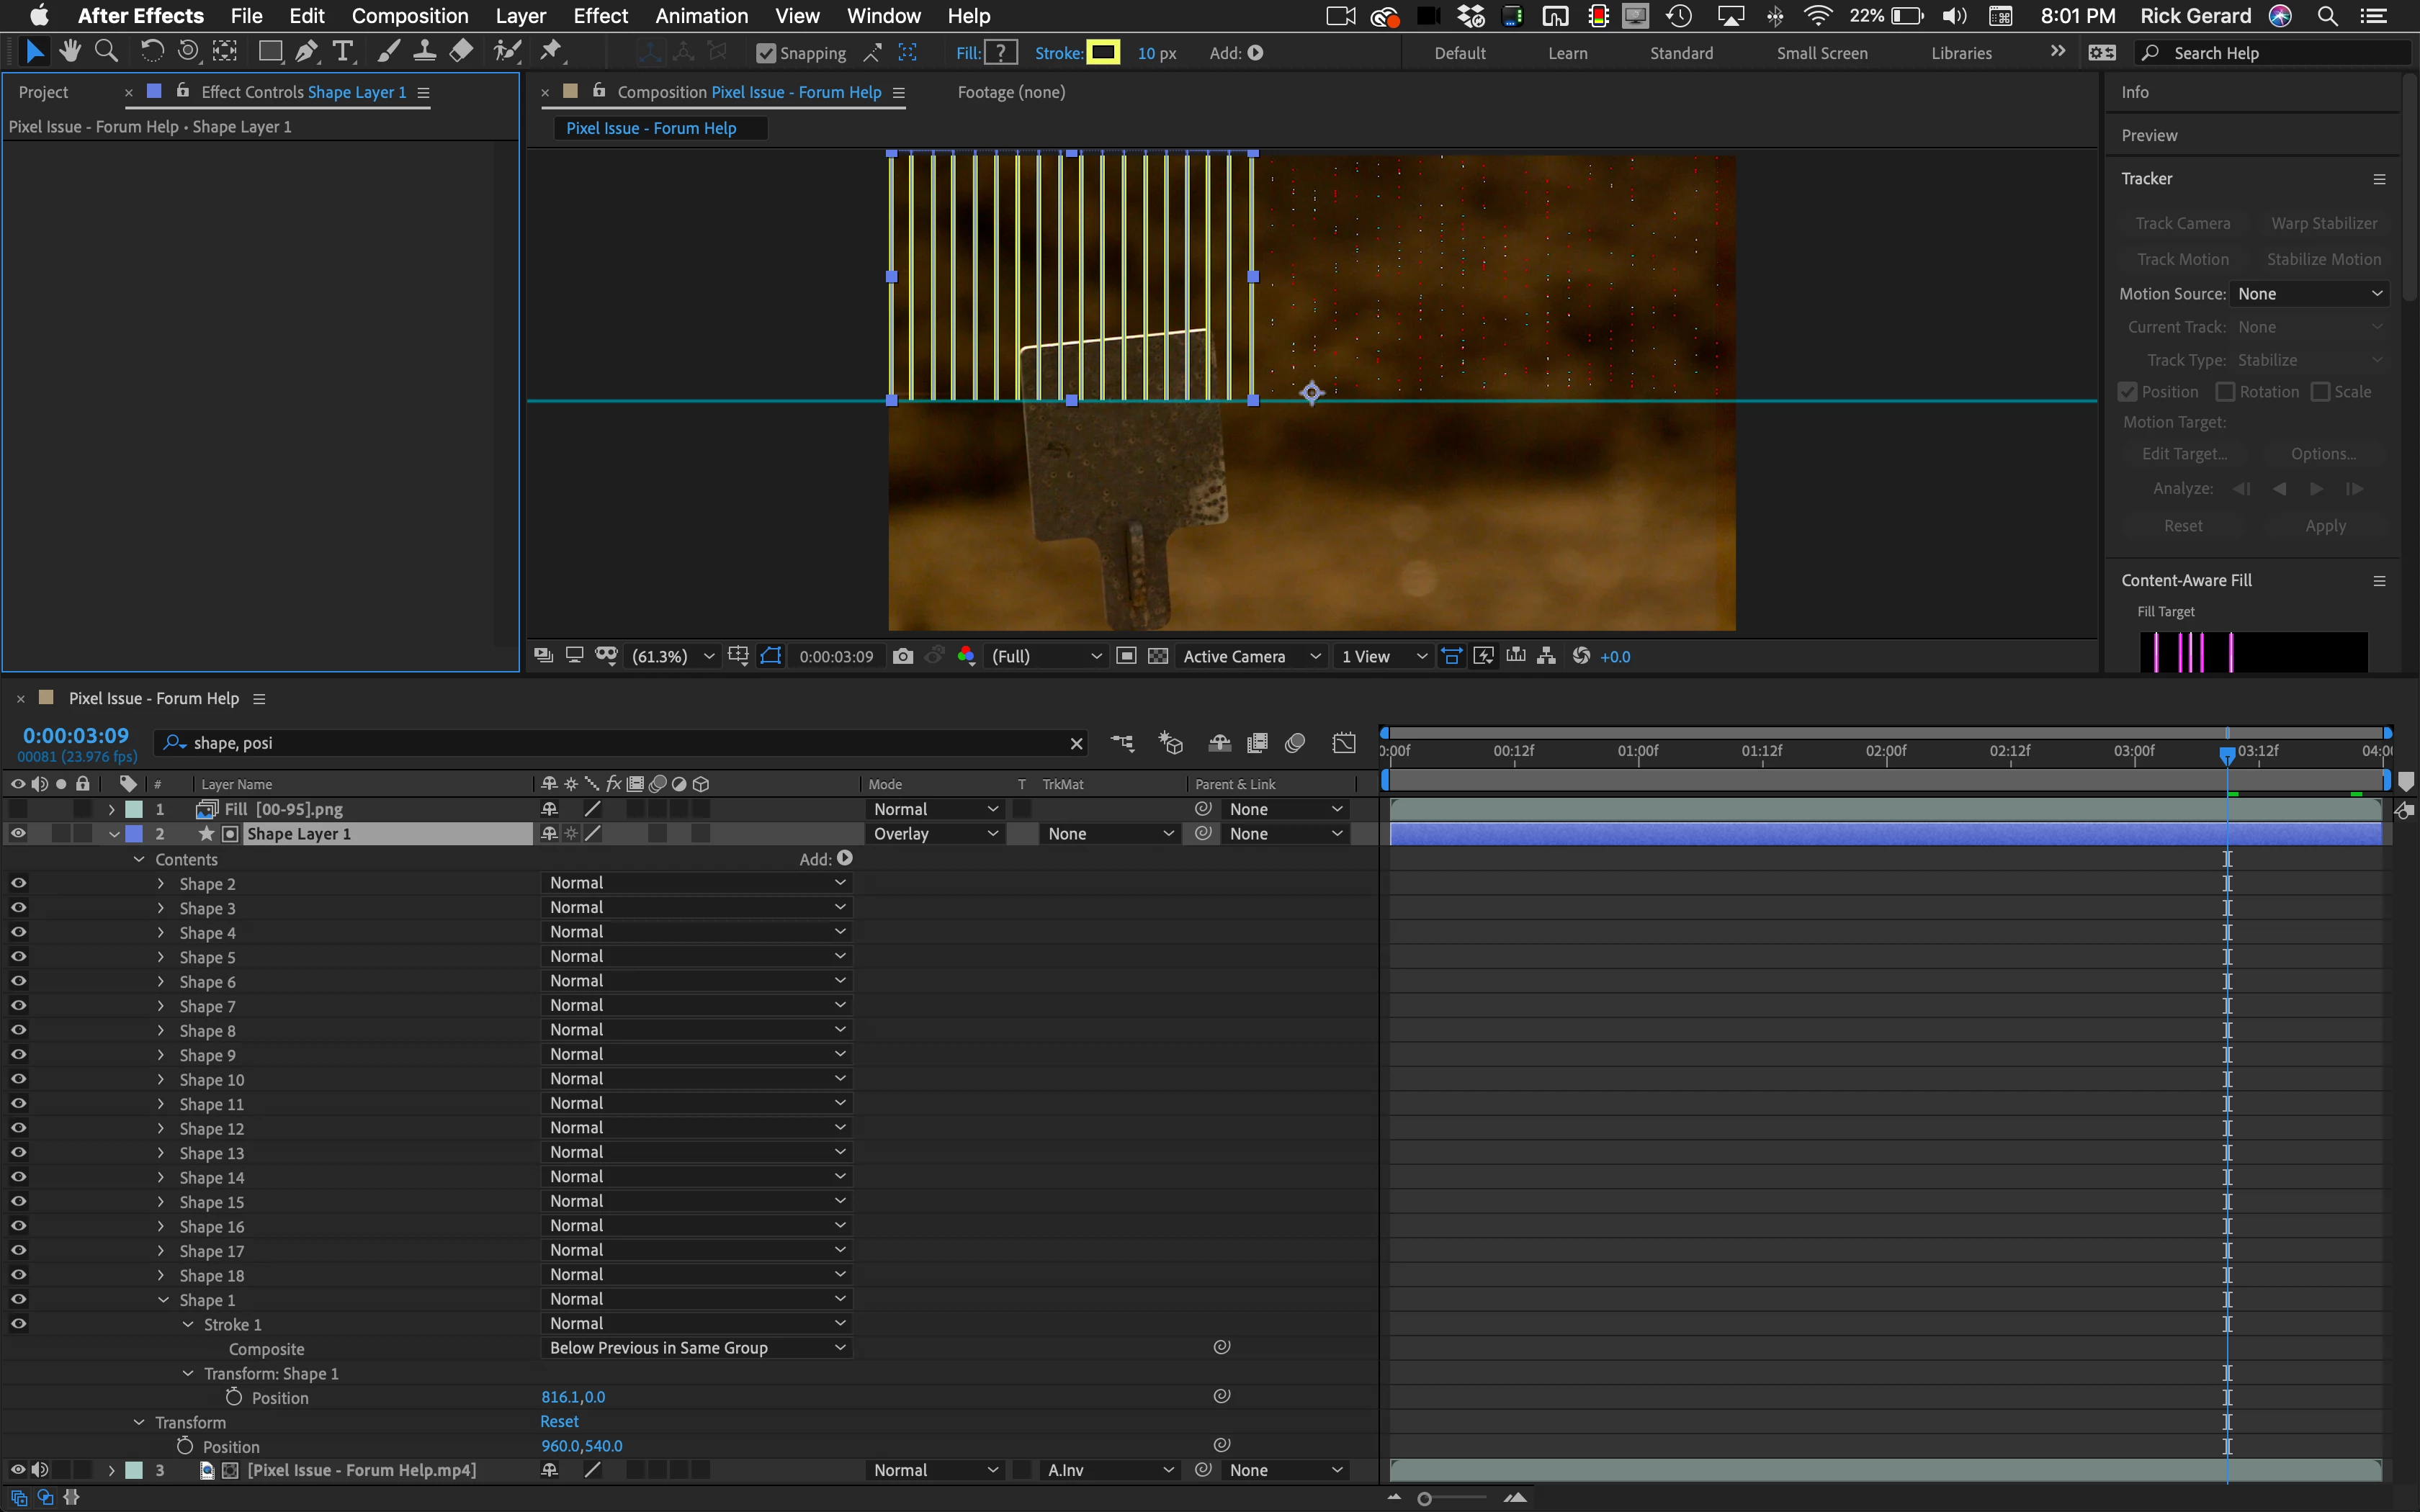Select the Pen tool in toolbar

click(307, 52)
